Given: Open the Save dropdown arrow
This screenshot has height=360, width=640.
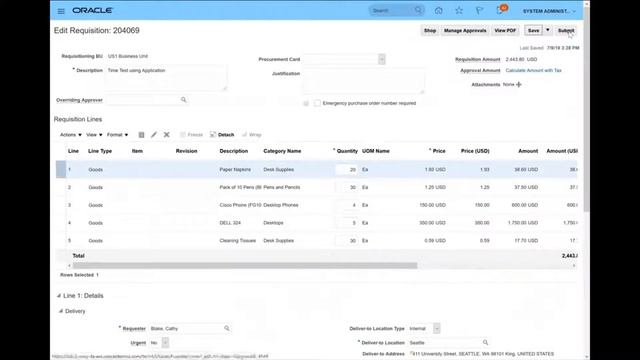Looking at the screenshot, I should (x=548, y=30).
